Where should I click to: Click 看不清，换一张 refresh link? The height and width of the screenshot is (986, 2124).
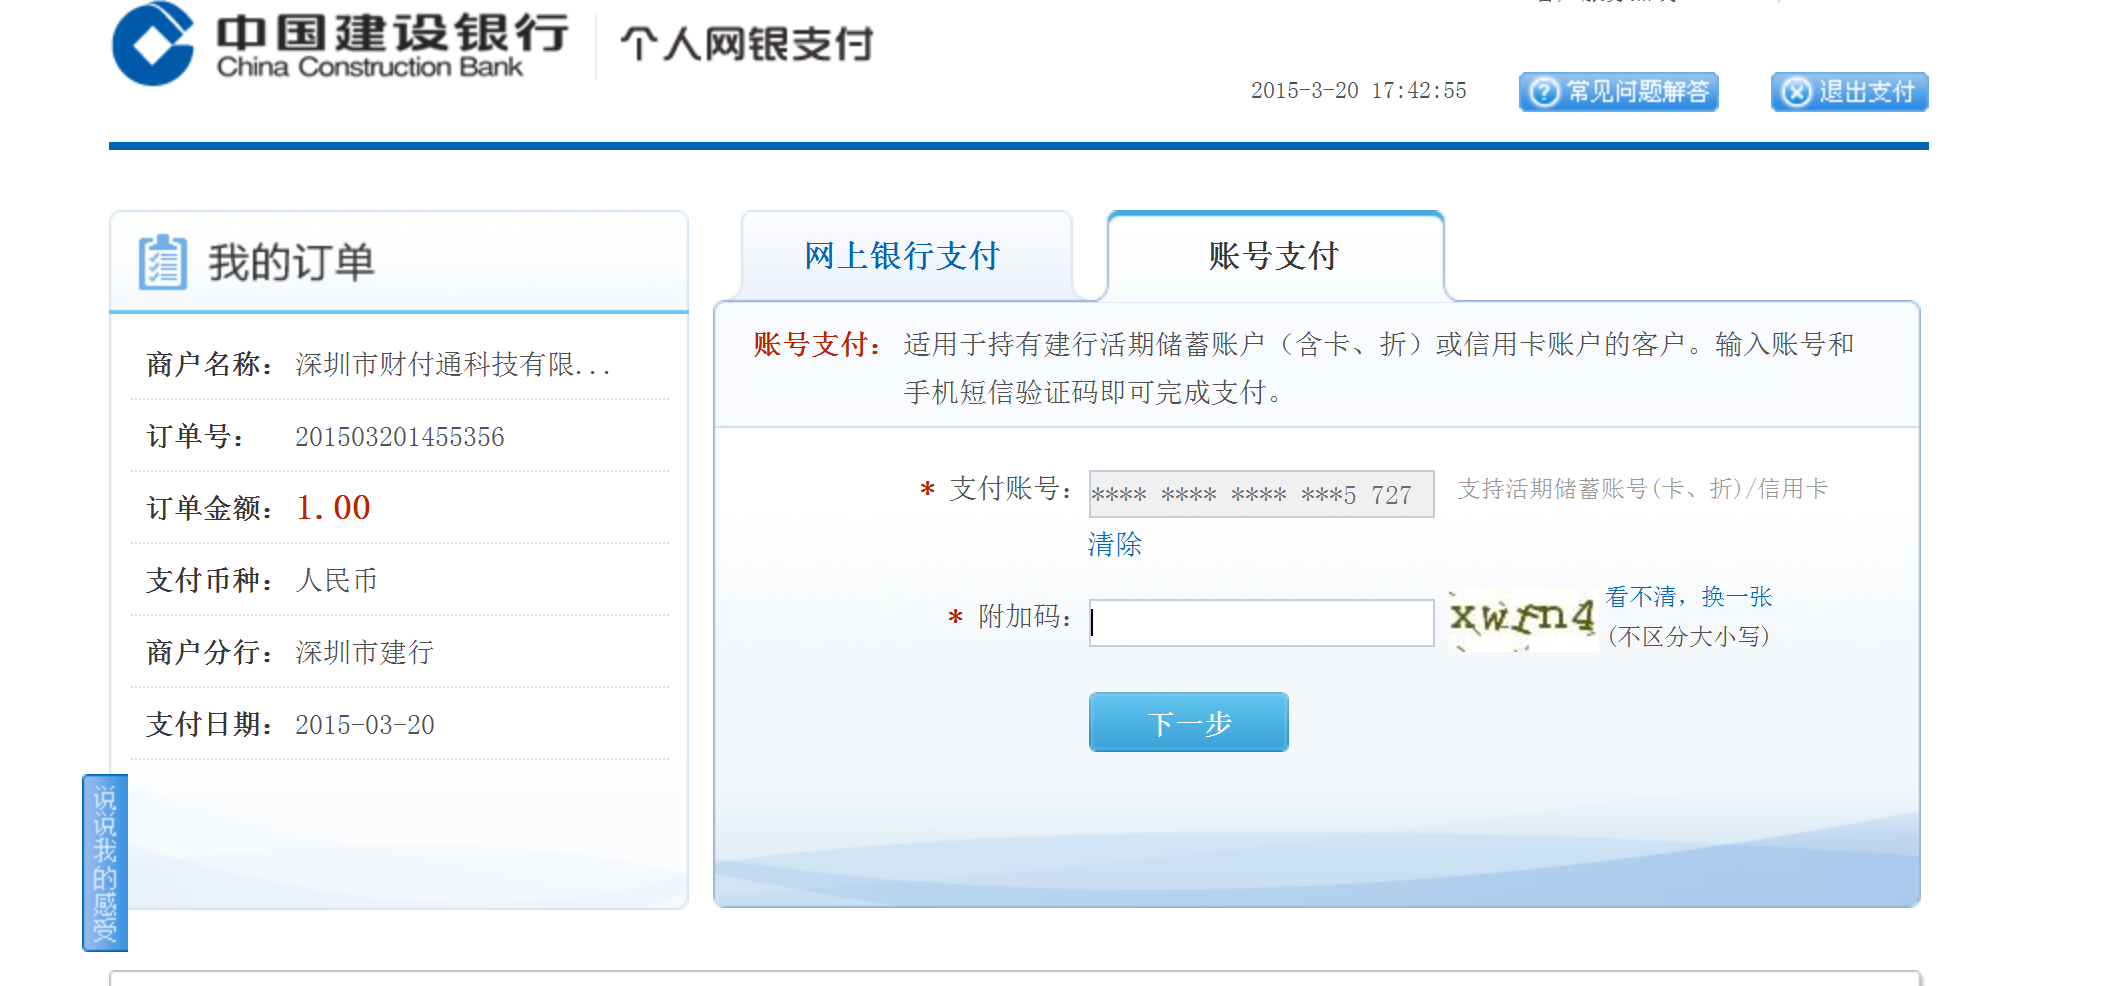point(1689,597)
